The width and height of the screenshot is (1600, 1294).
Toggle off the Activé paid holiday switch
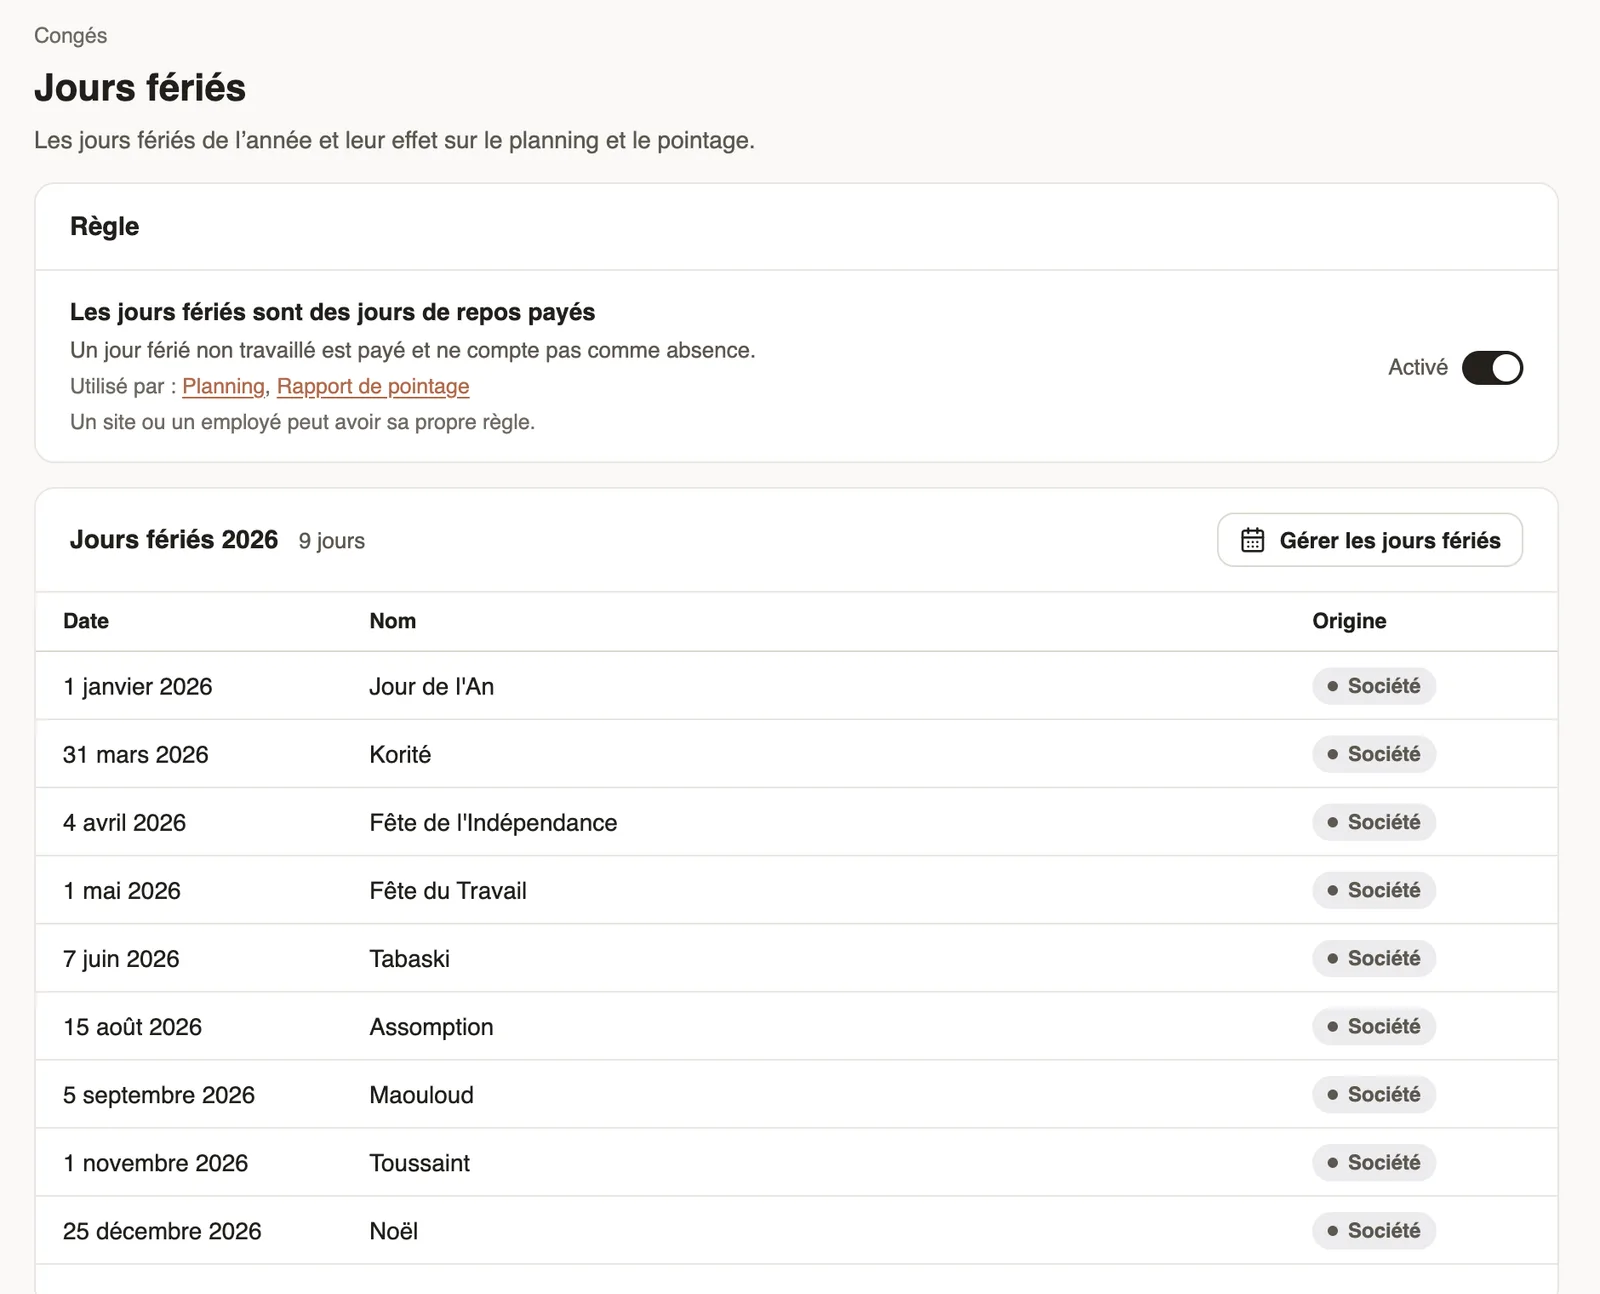click(1492, 368)
